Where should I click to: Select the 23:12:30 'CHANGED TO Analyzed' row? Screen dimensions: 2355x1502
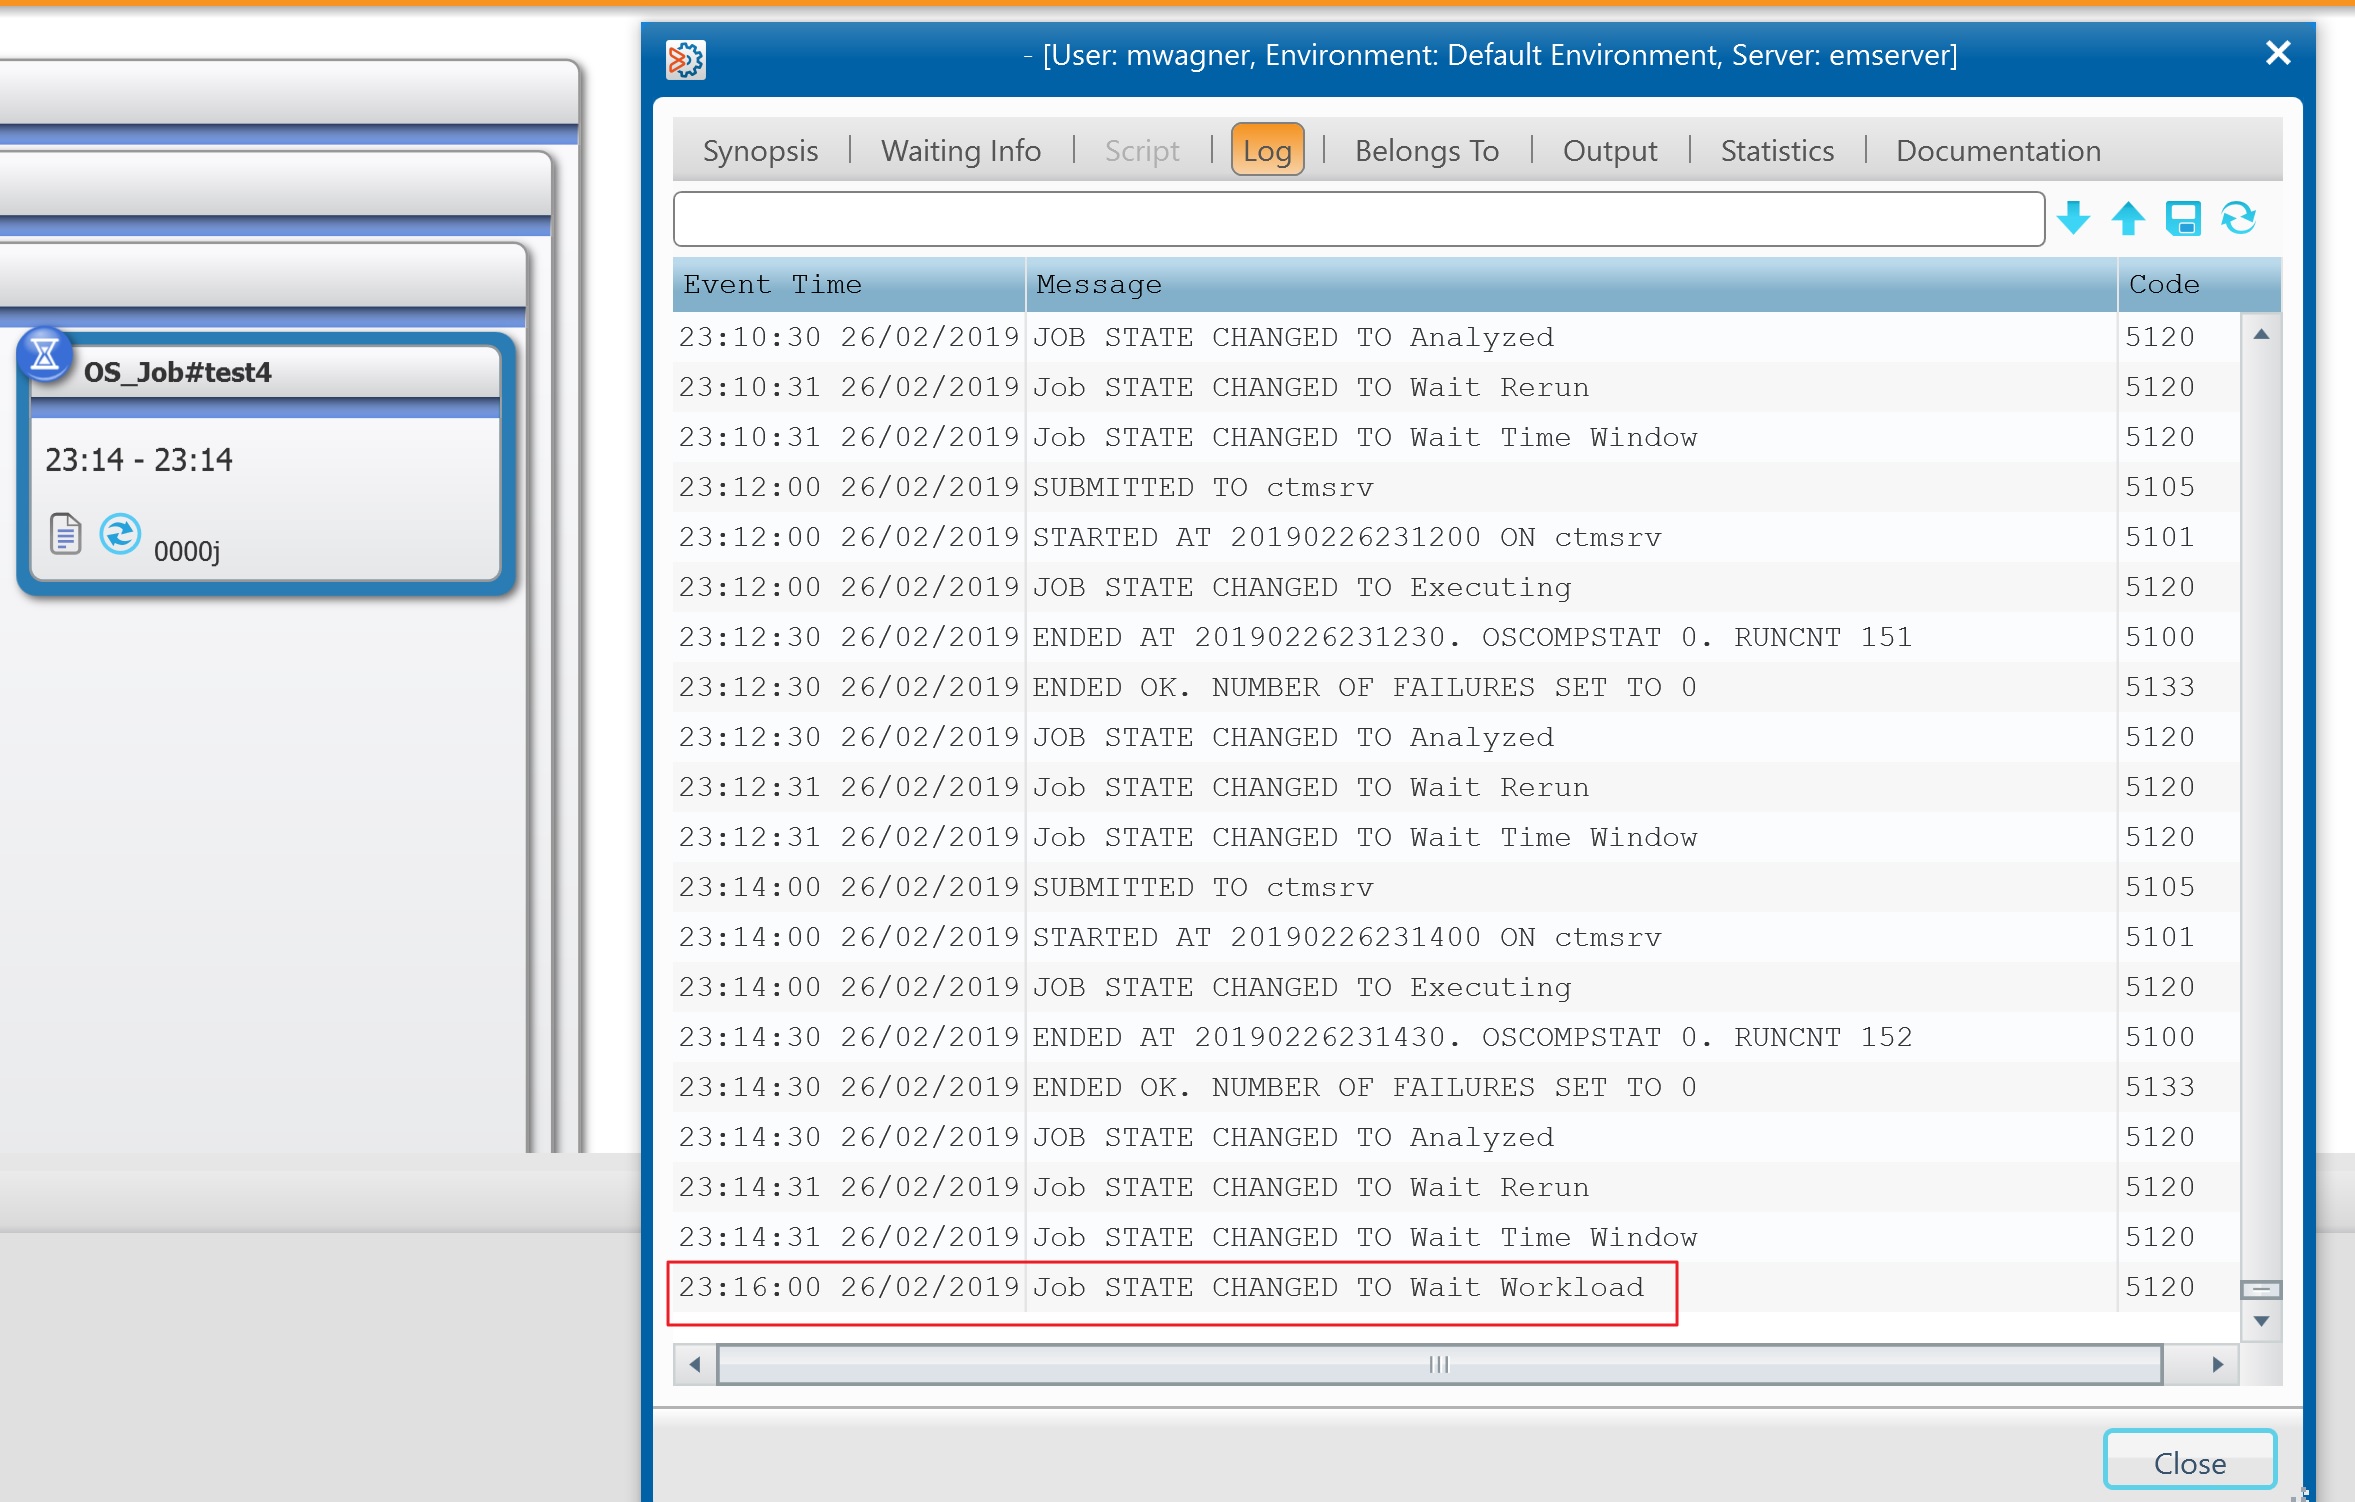[x=1456, y=737]
